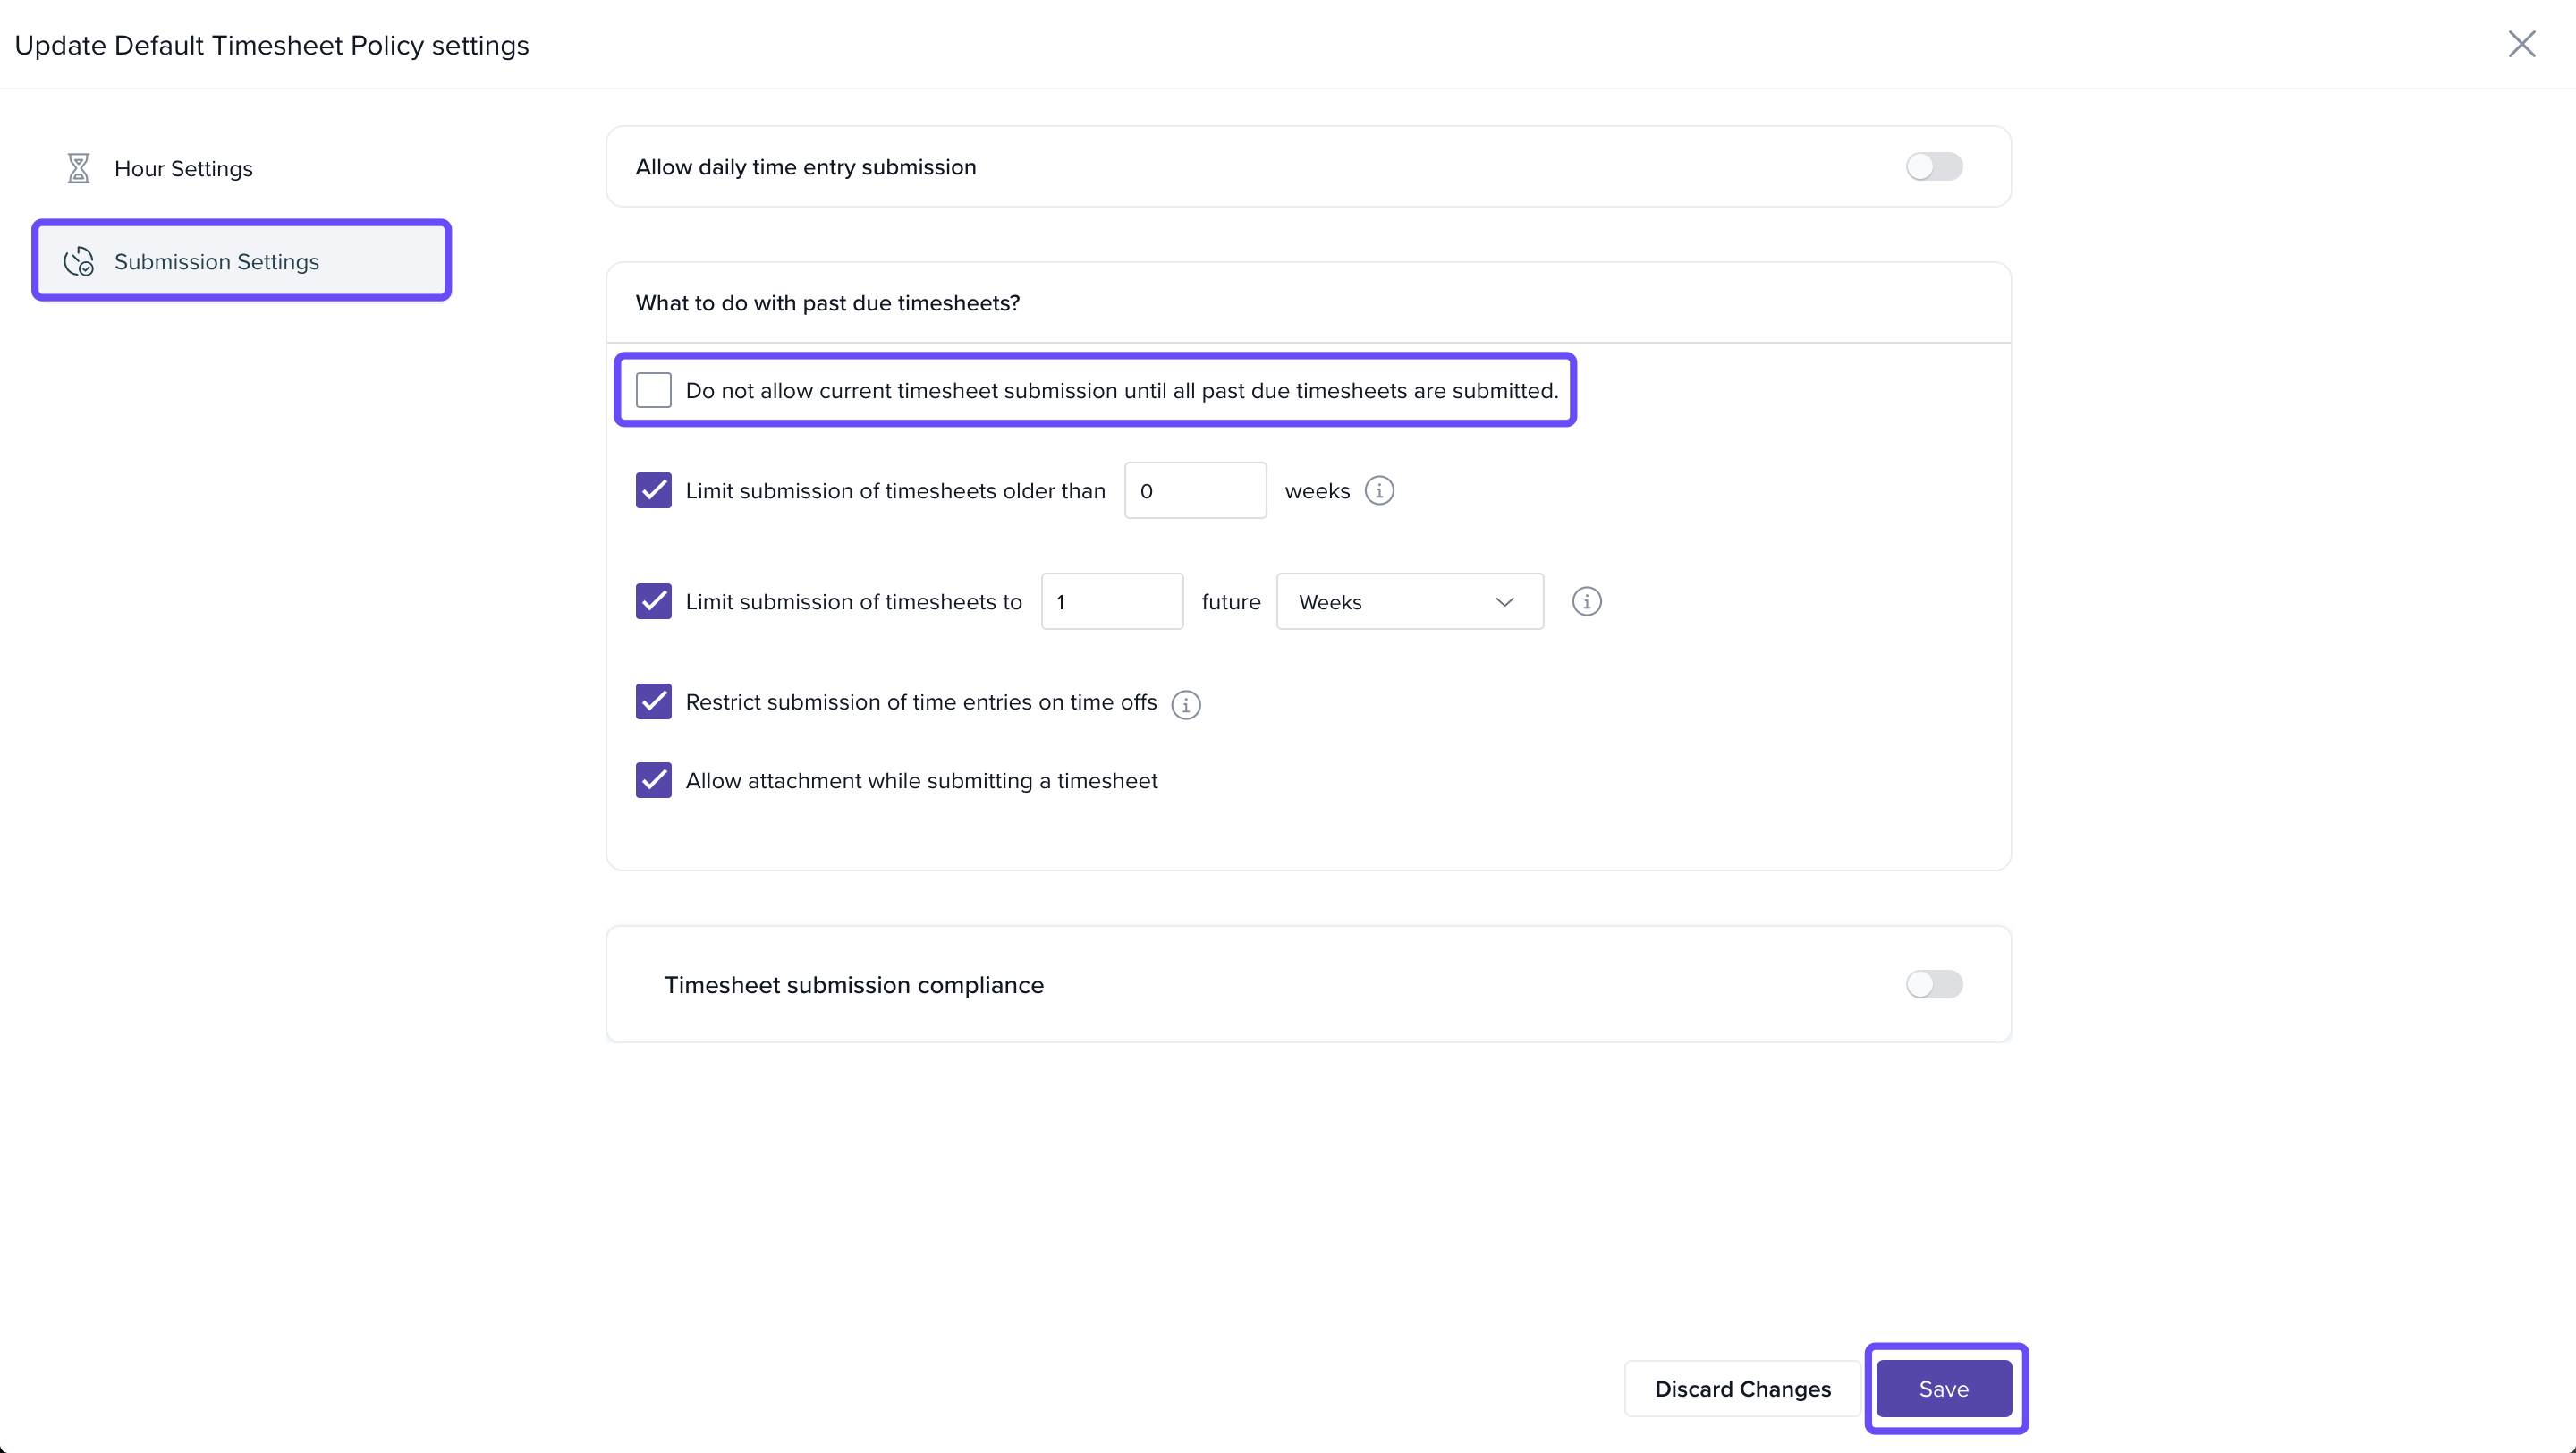Click the older-than weeks number field
Viewport: 2576px width, 1453px height.
coord(1195,491)
